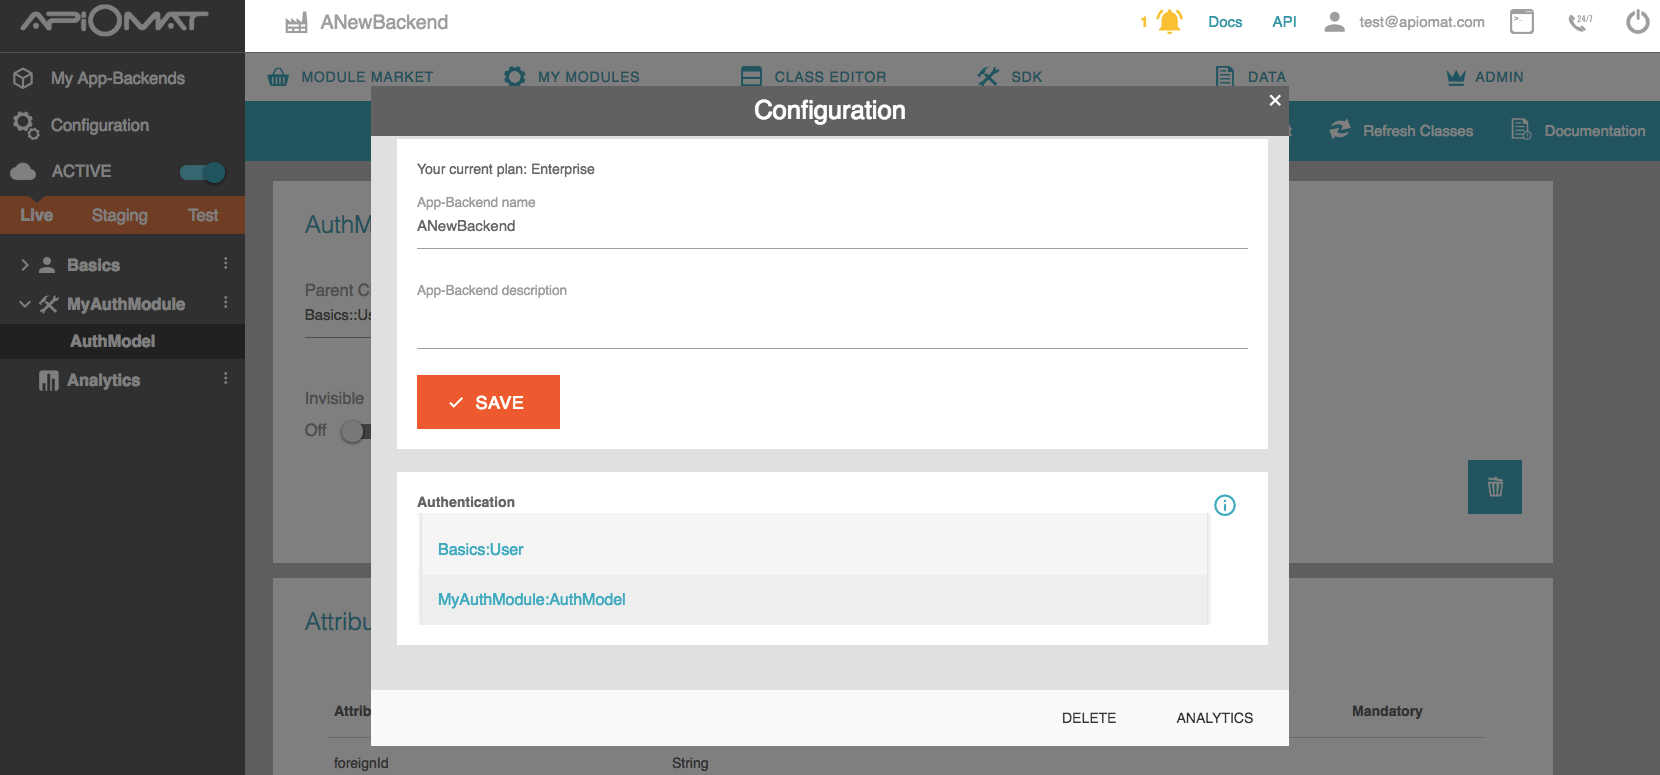
Task: Click the cloud icon beside ACTIVE
Action: point(23,171)
